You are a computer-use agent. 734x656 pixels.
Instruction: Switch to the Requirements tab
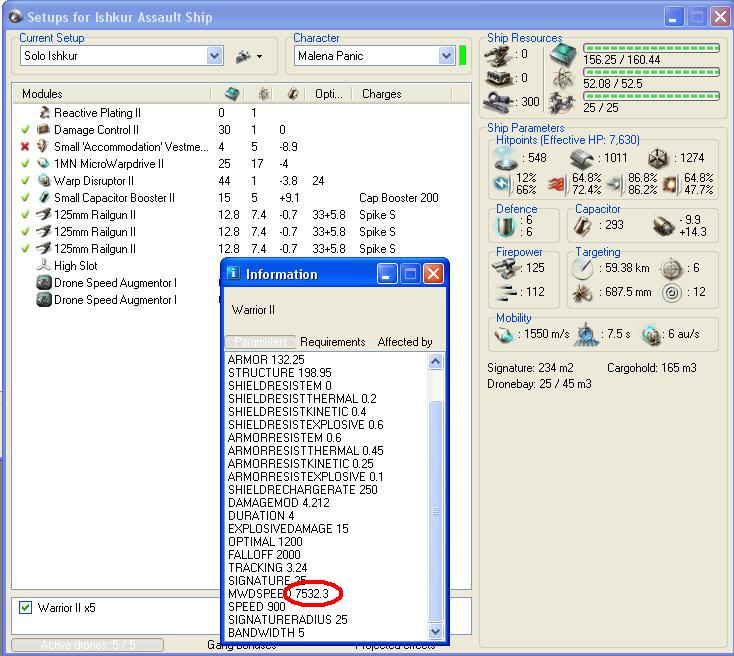[332, 342]
